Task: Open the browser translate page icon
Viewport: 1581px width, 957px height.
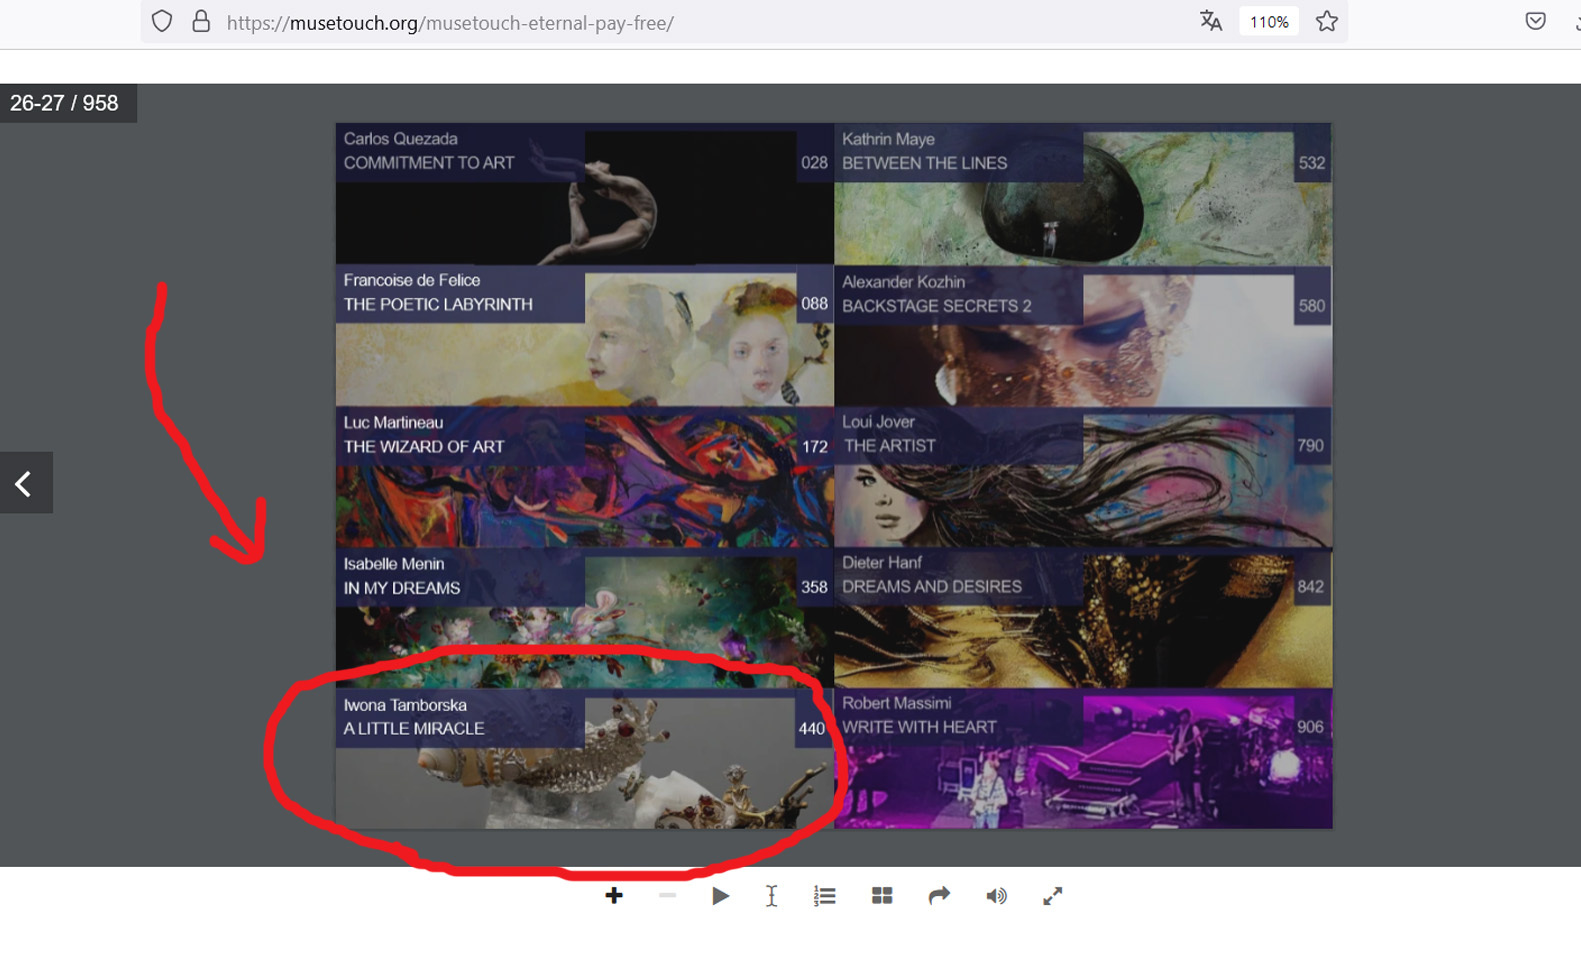Action: (1211, 21)
